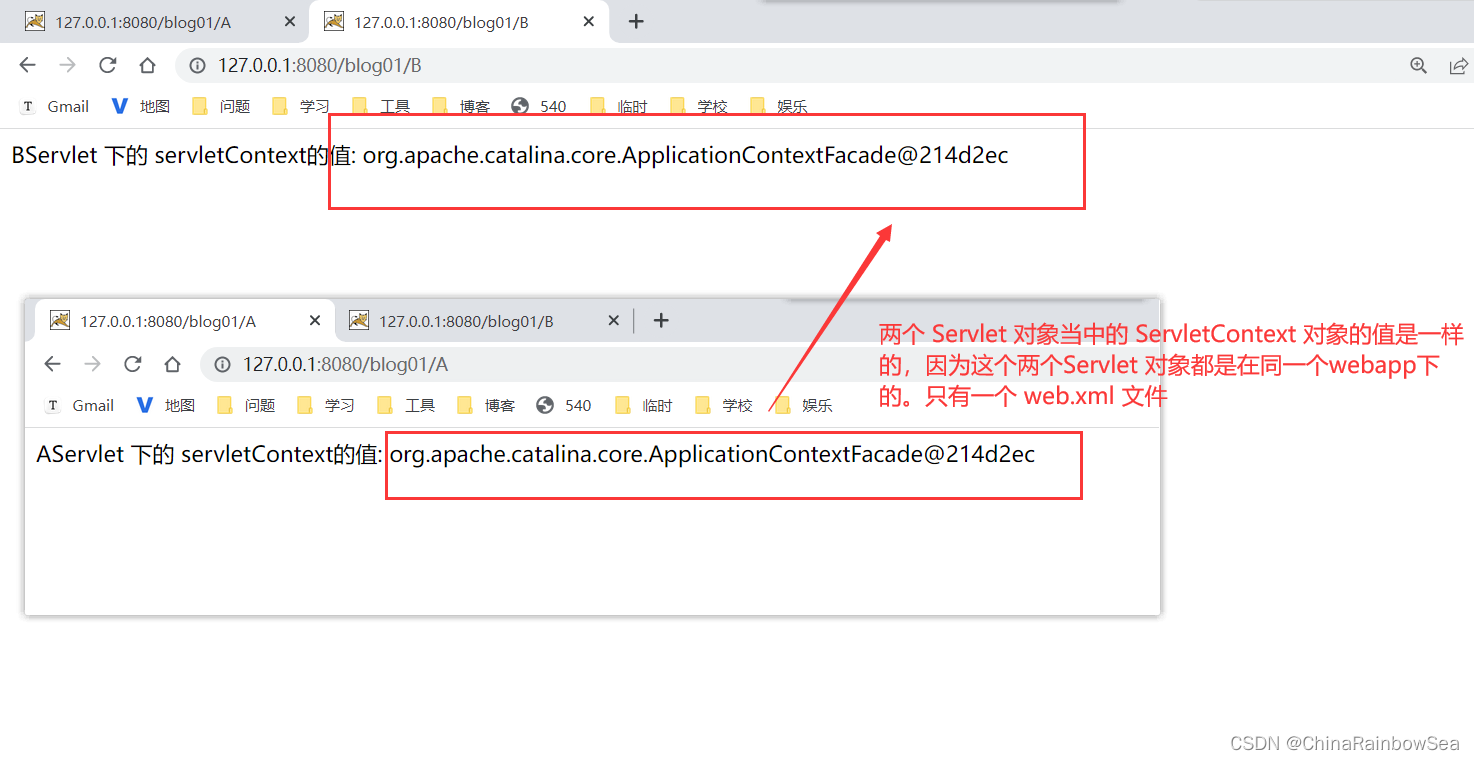Click BServlet servletContext output text
The image size is (1474, 760).
[x=510, y=156]
